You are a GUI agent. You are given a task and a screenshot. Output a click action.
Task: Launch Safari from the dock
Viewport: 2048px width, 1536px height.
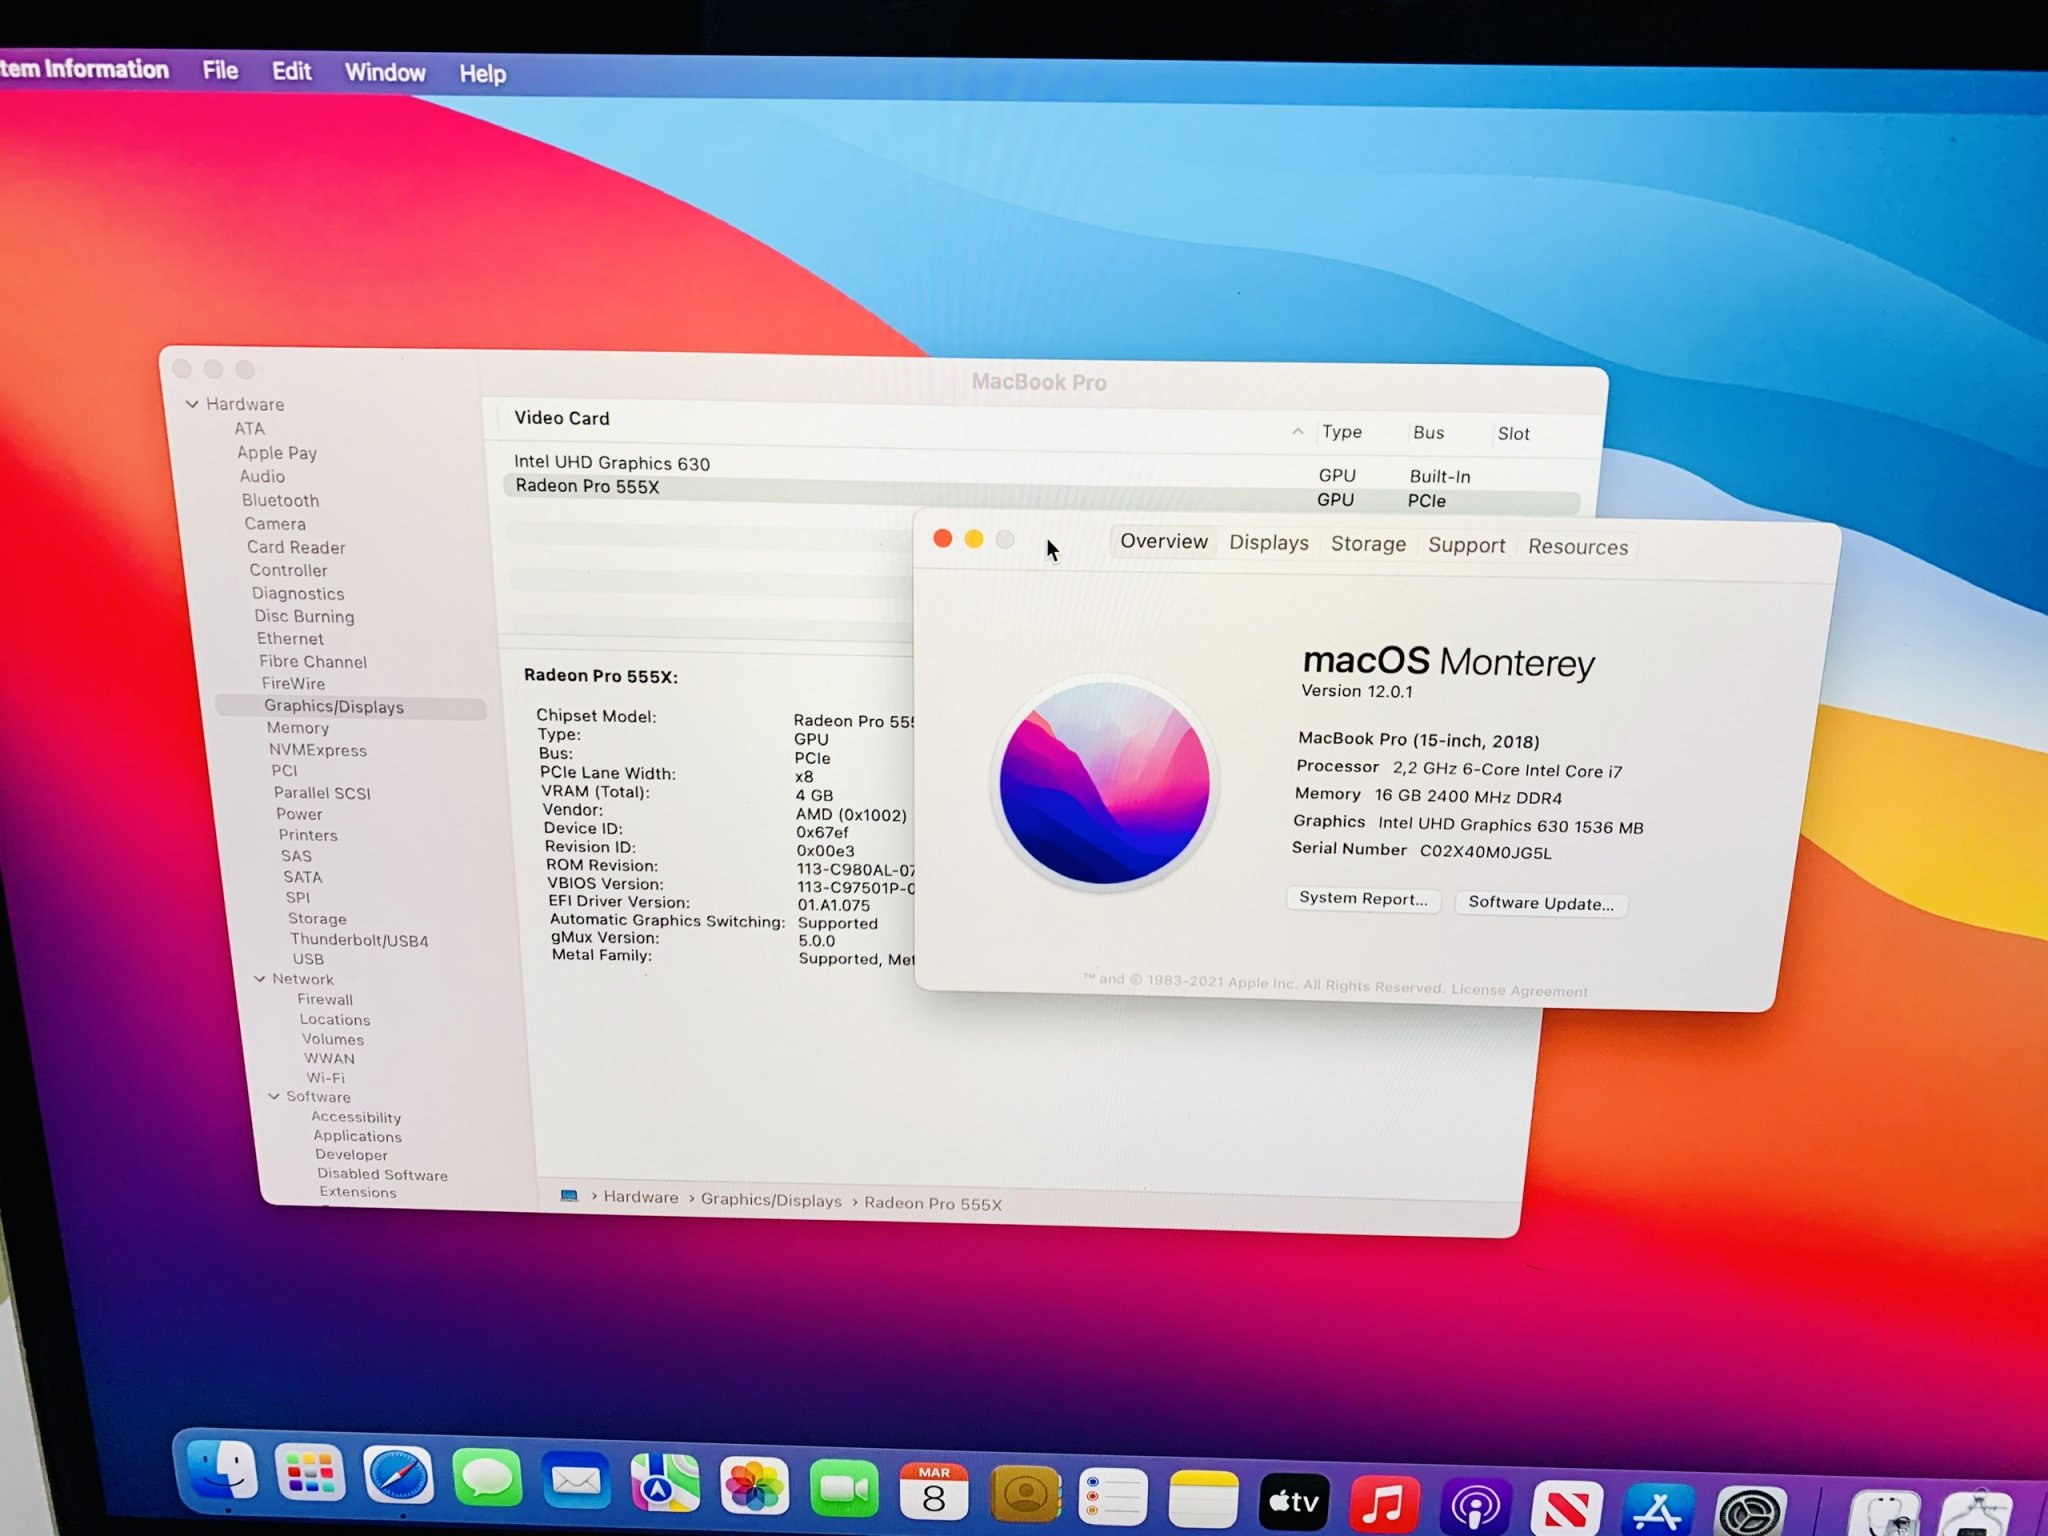pos(398,1475)
